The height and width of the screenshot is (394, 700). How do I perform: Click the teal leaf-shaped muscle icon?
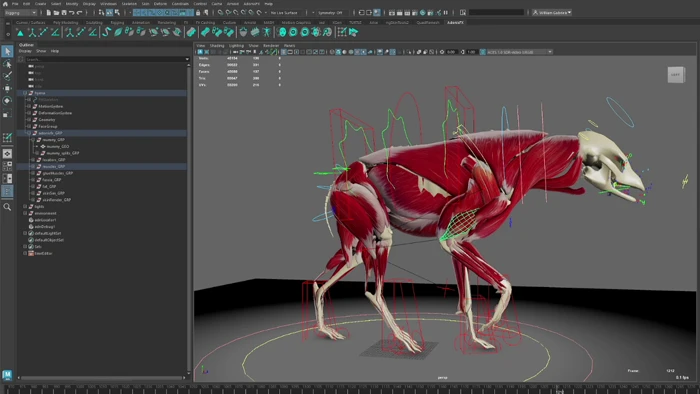pyautogui.click(x=118, y=32)
